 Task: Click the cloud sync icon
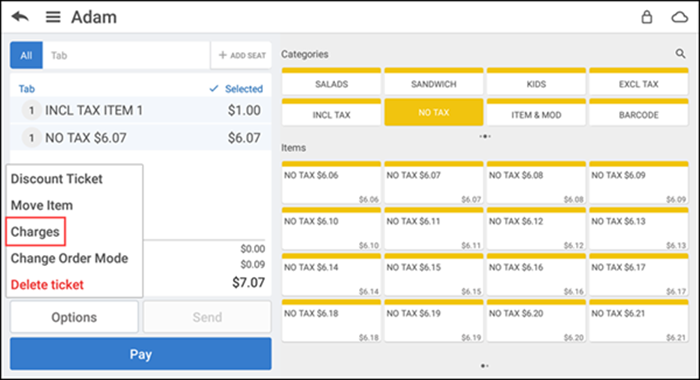(679, 17)
